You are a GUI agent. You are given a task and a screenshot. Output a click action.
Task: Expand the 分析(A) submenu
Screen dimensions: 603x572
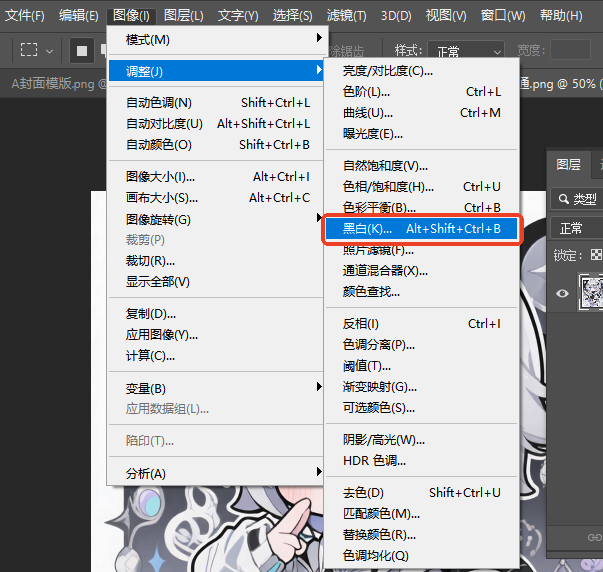tap(215, 473)
